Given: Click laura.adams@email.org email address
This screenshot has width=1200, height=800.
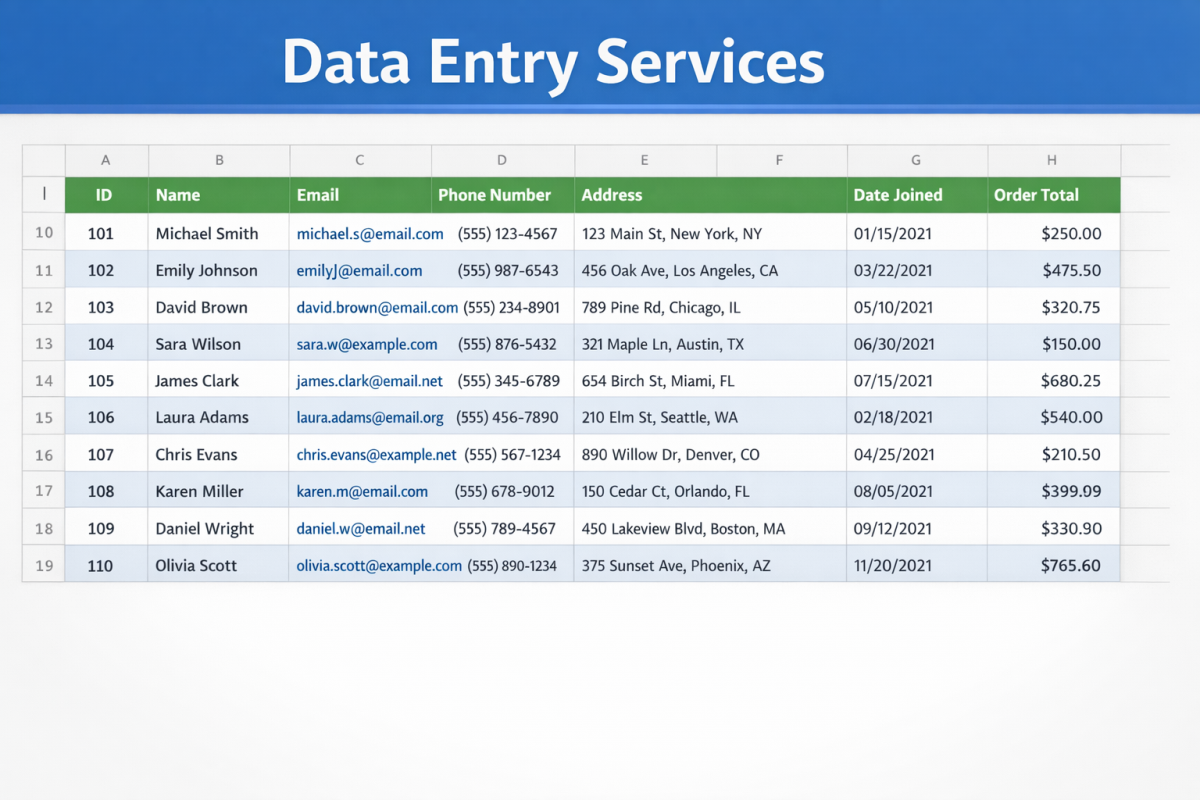Looking at the screenshot, I should (x=370, y=418).
